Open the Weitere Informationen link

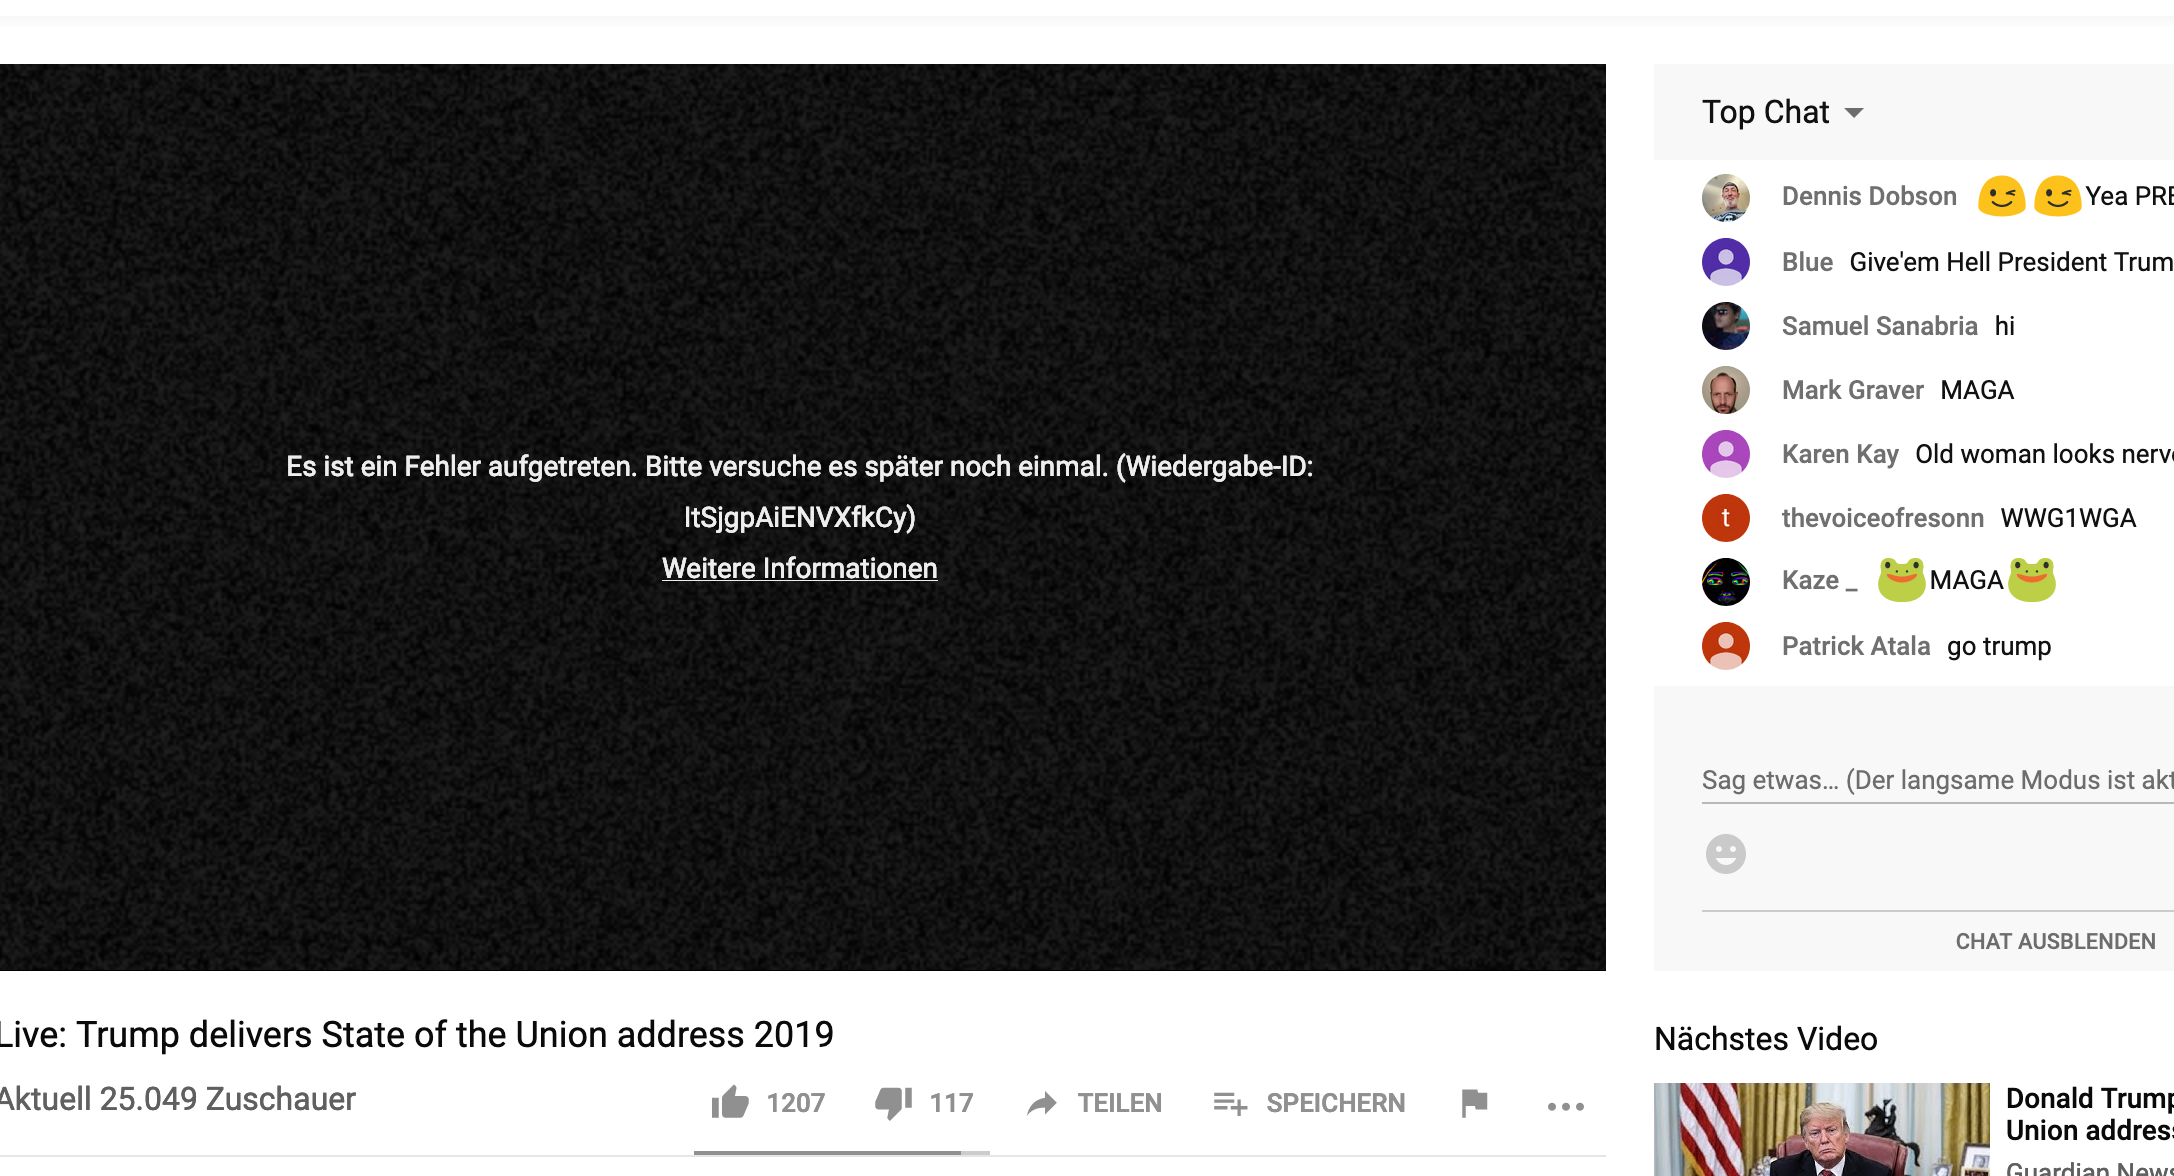coord(799,568)
